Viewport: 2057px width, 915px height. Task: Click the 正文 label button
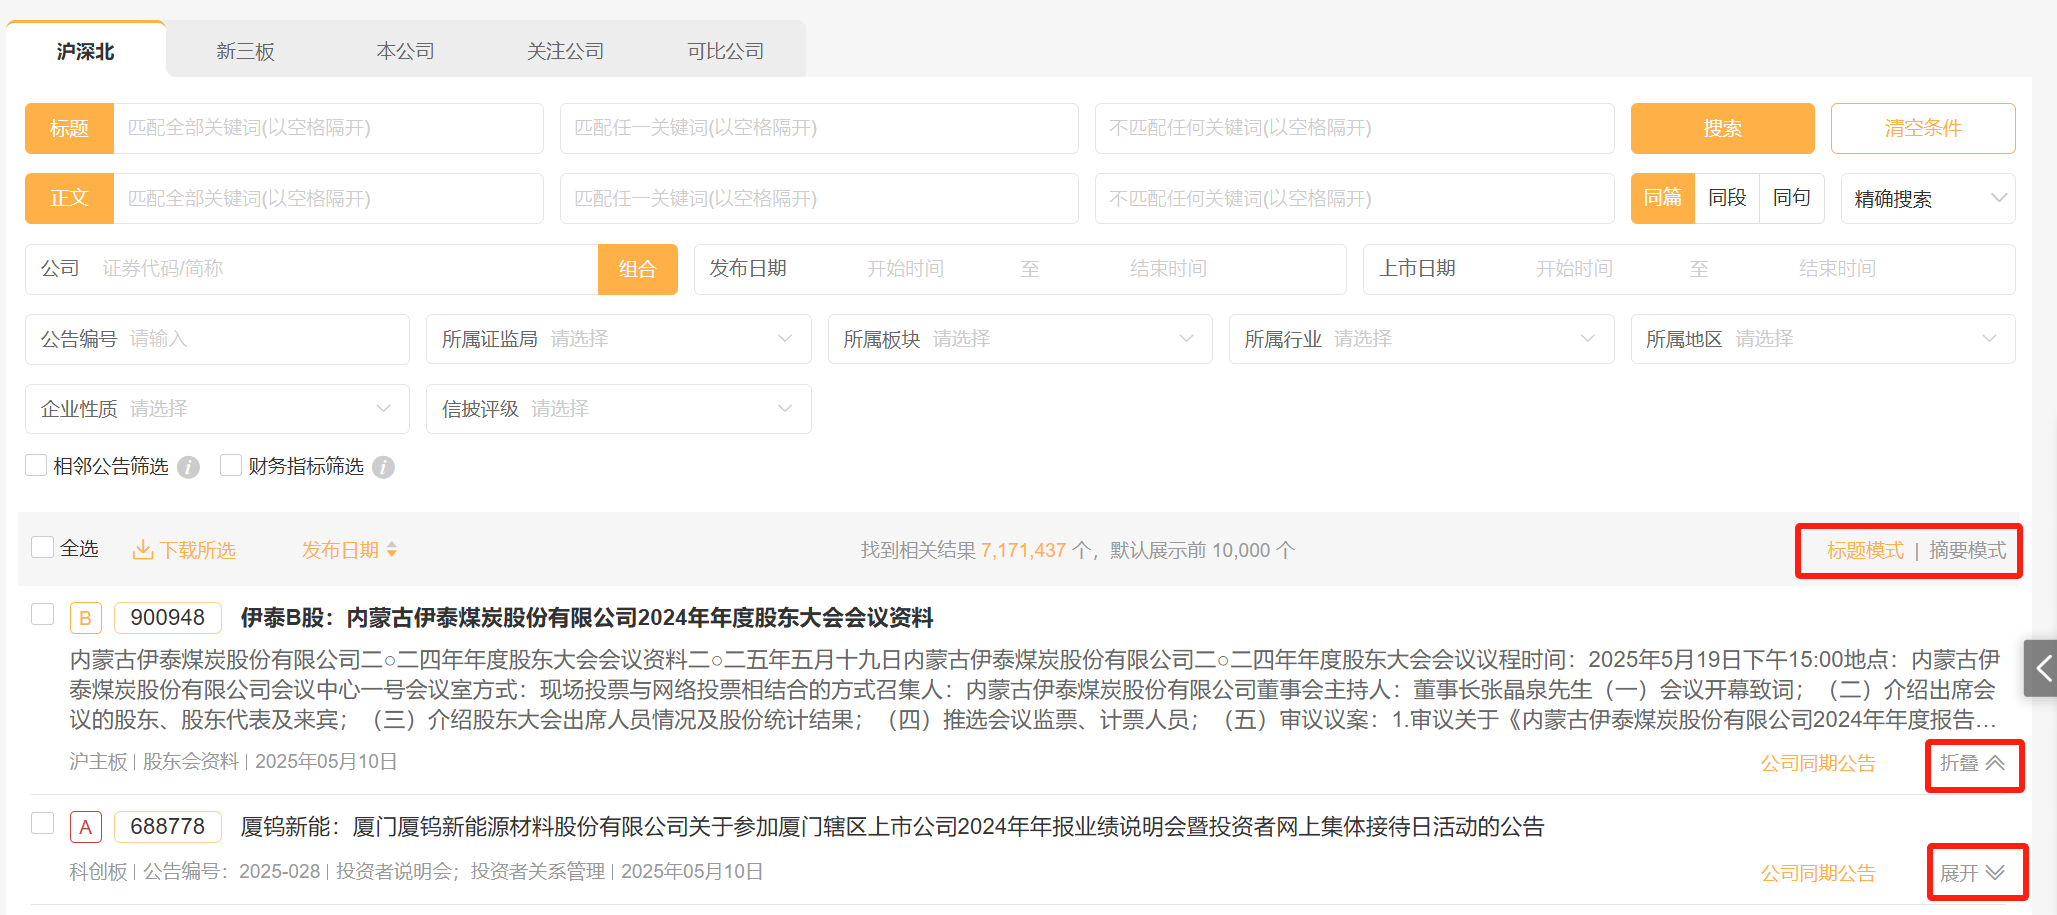69,198
